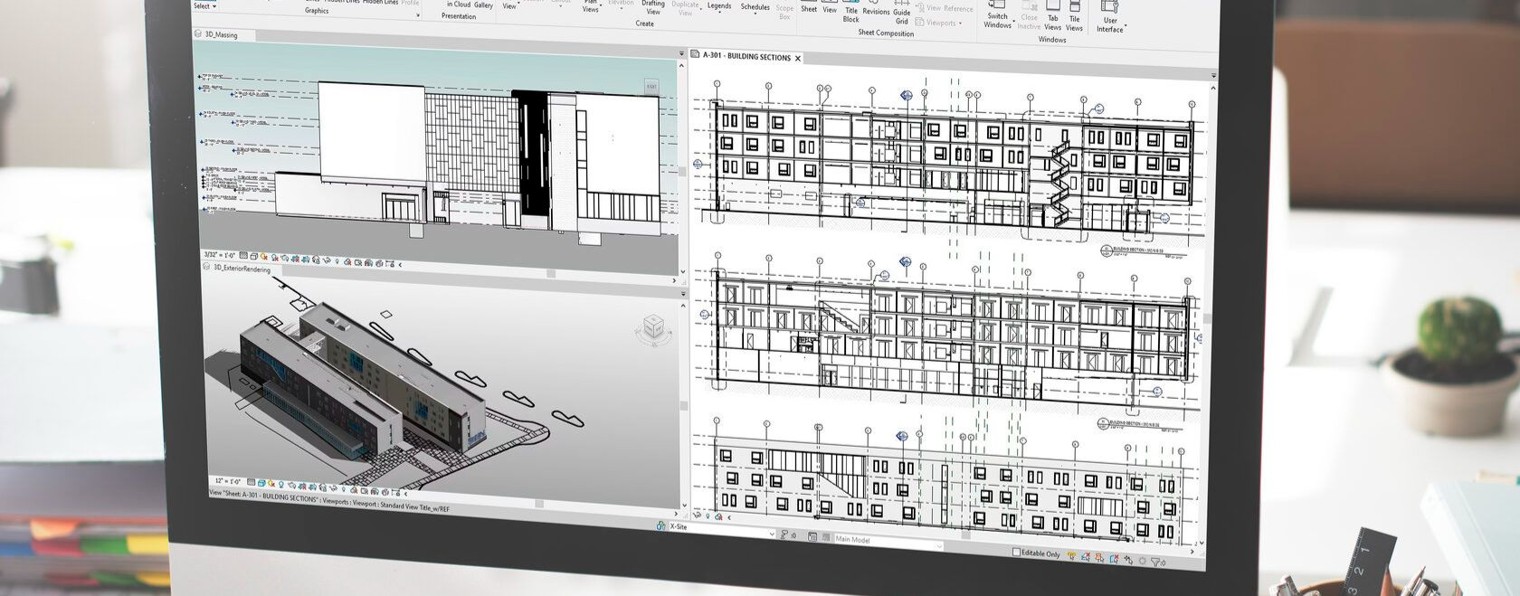Click the Render in Cloud tool
The image size is (1520, 596).
(x=459, y=5)
